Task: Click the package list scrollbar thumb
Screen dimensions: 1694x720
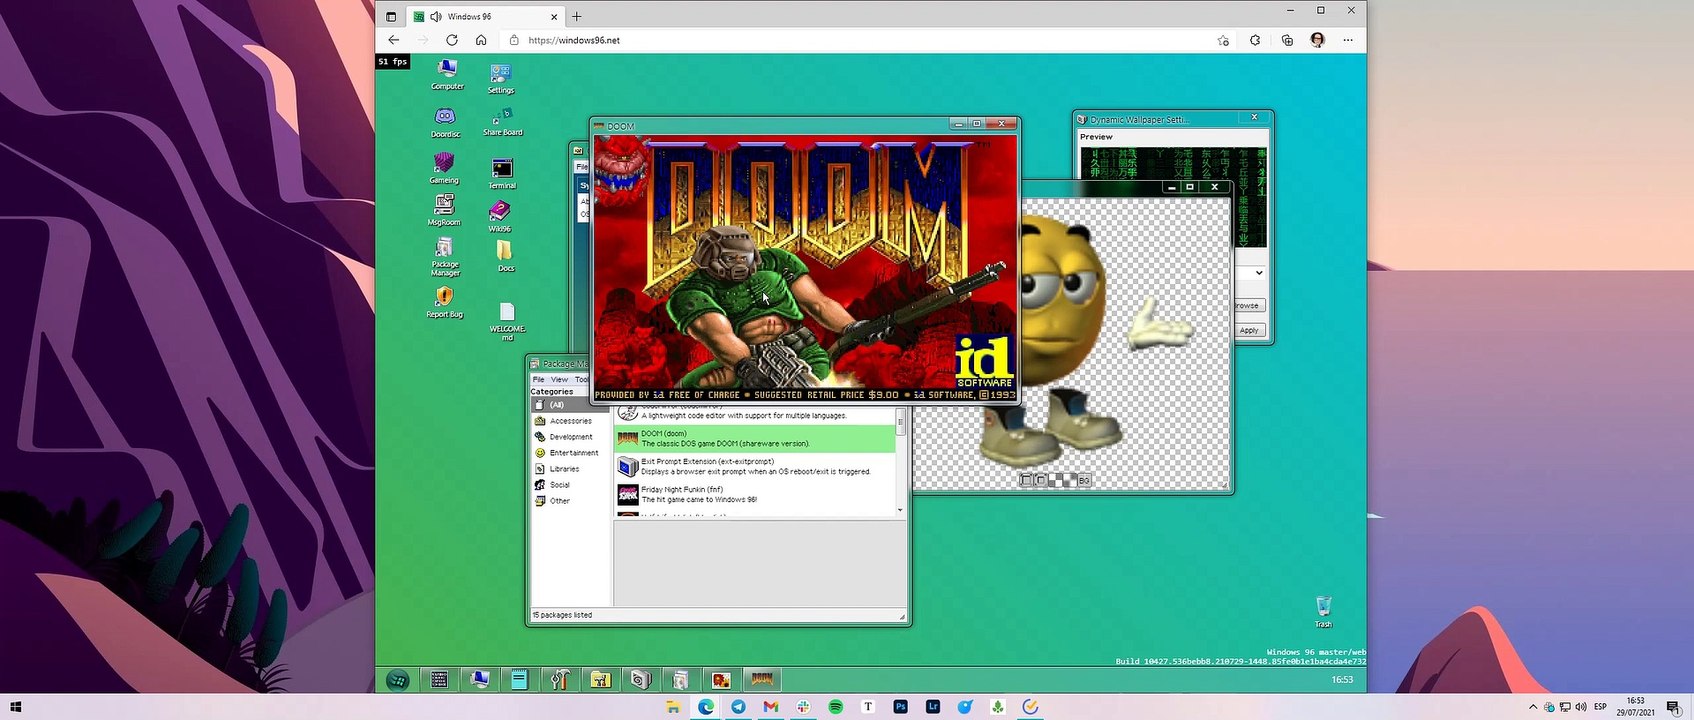Action: (900, 424)
